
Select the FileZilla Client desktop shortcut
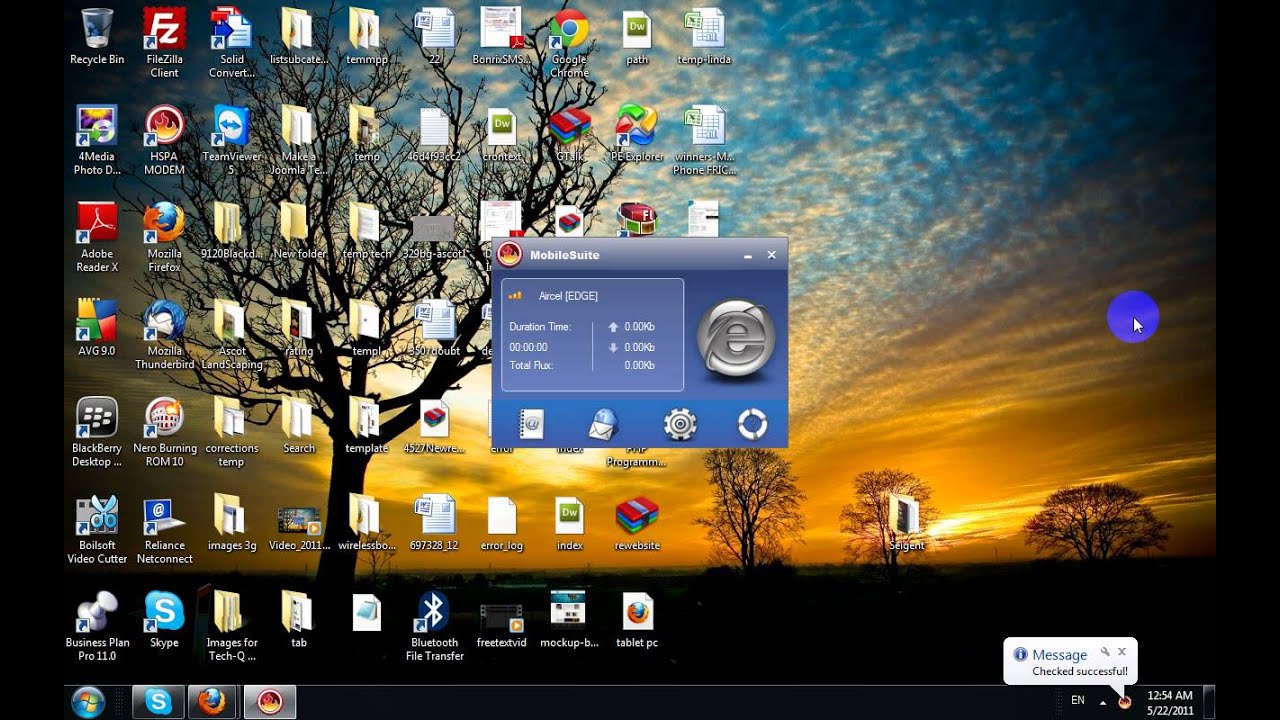click(x=164, y=43)
